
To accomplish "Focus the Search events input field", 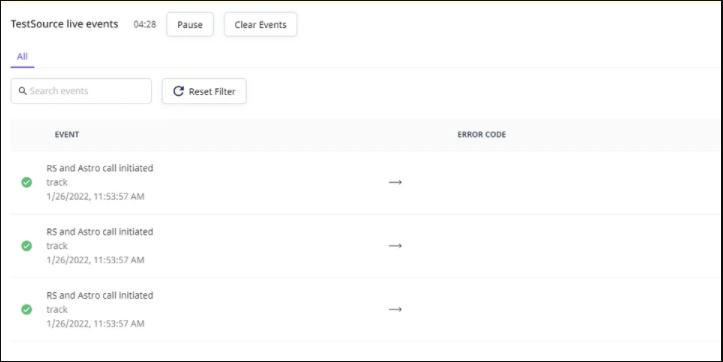I will 81,91.
